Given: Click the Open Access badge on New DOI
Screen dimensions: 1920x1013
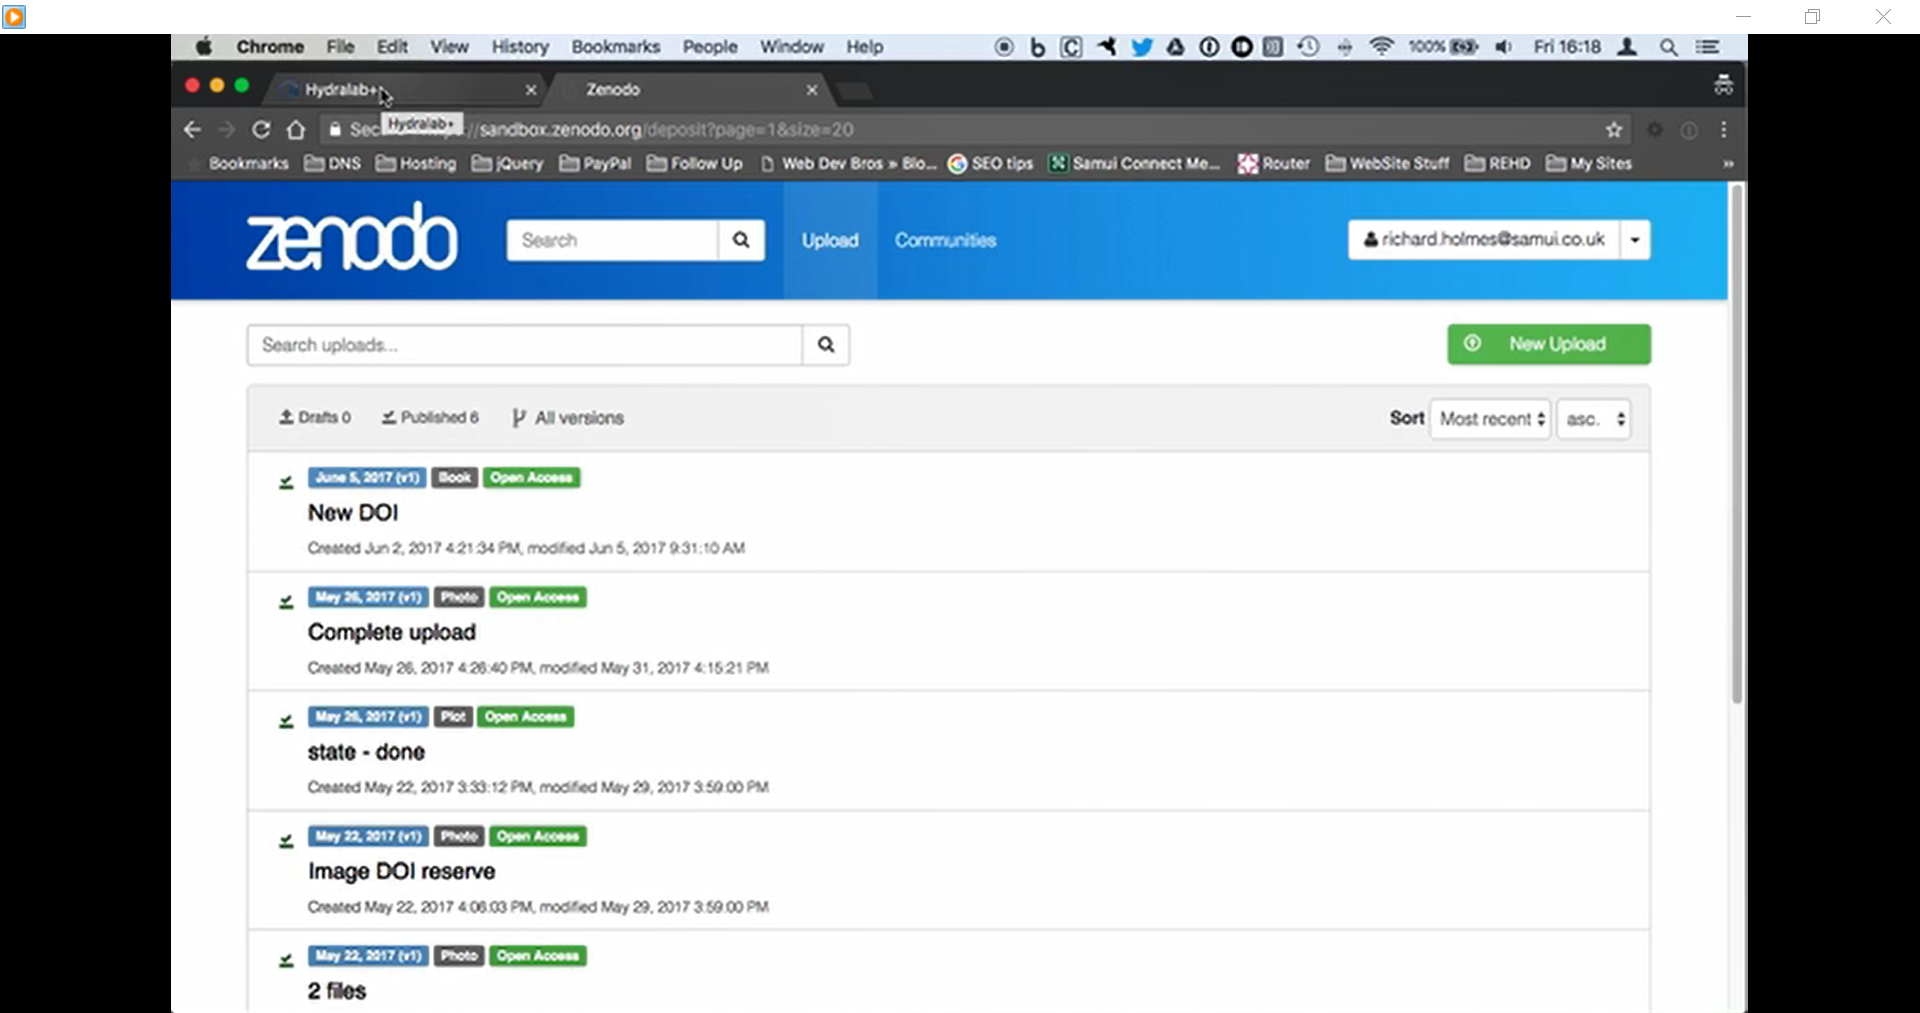Looking at the screenshot, I should [x=532, y=478].
